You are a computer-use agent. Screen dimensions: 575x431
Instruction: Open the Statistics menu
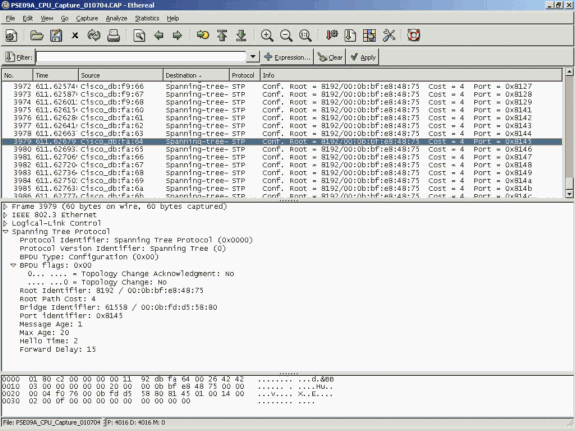point(147,18)
